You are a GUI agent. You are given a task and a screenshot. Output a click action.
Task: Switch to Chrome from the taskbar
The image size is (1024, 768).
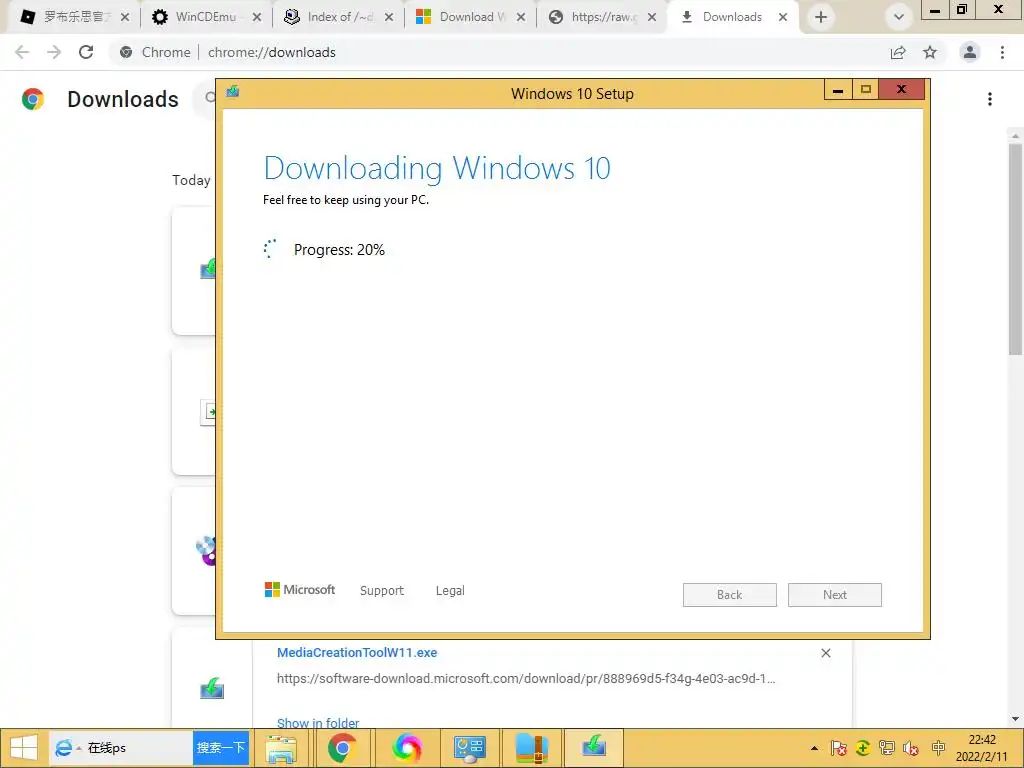[342, 748]
